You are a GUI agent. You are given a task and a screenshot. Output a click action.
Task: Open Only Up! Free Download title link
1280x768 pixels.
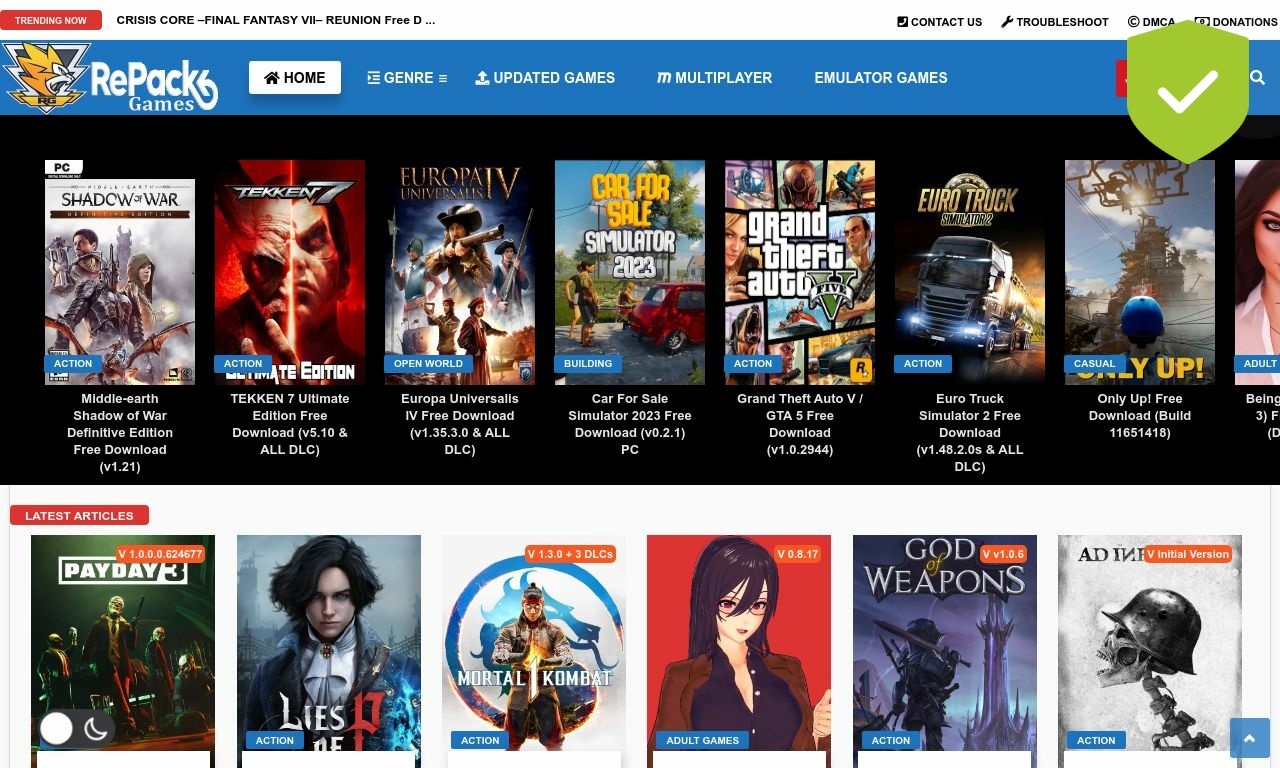pos(1140,415)
